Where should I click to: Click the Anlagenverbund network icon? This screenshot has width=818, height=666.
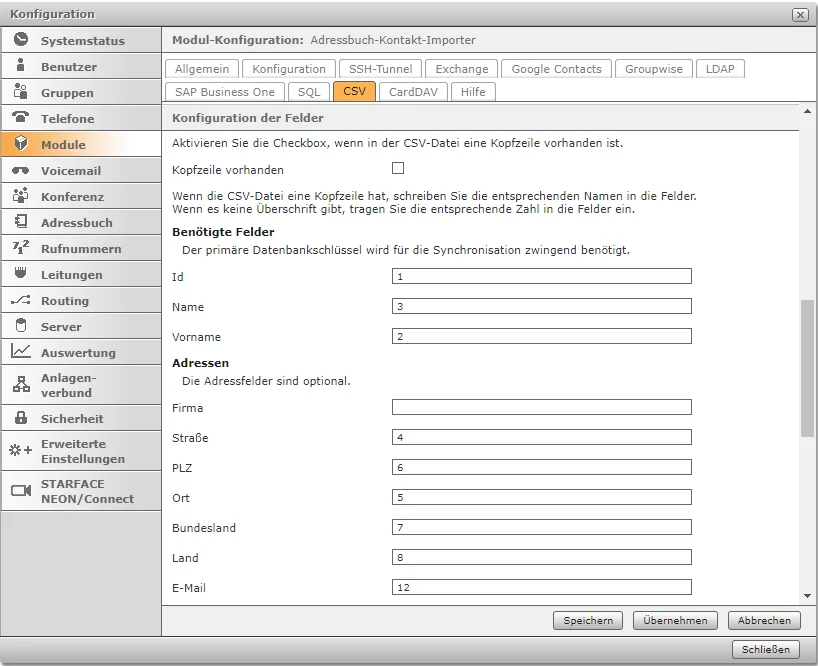[21, 384]
